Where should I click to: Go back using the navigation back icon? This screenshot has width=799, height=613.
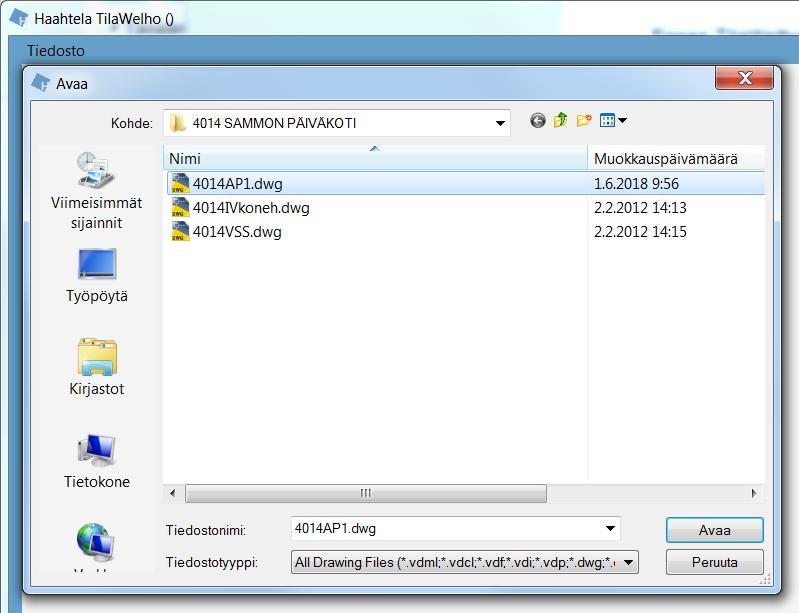click(538, 121)
